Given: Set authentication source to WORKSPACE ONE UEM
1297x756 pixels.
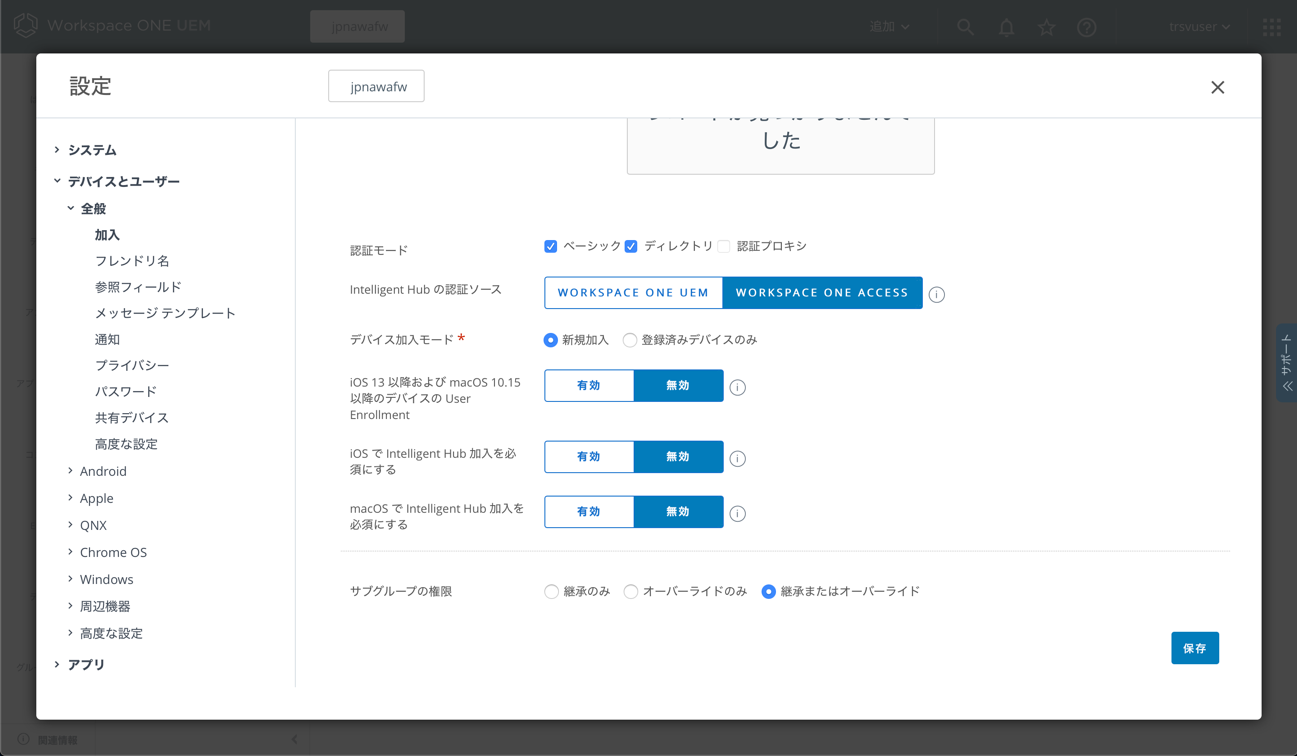Looking at the screenshot, I should [x=633, y=293].
